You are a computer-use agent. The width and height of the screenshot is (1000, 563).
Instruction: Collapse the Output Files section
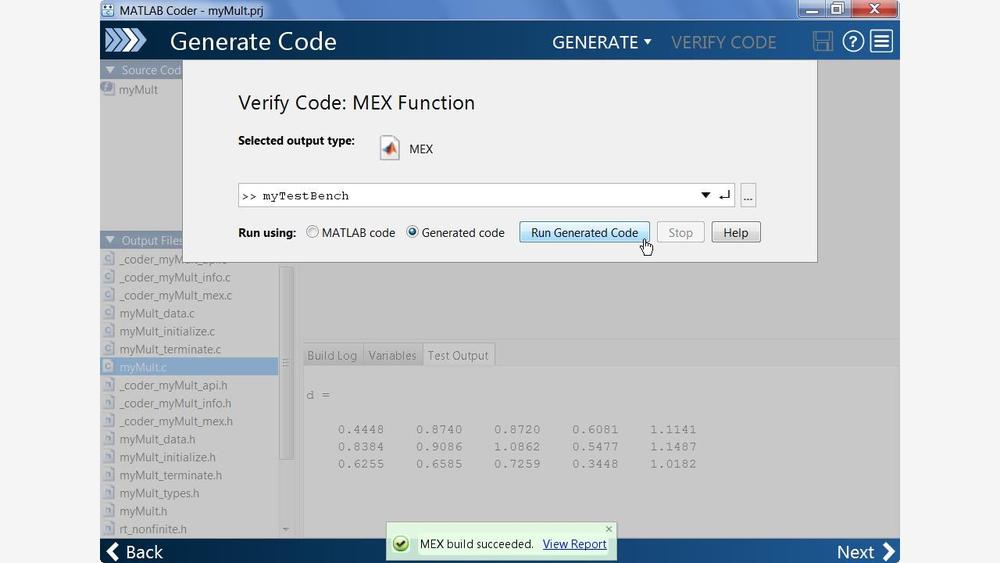pos(110,240)
